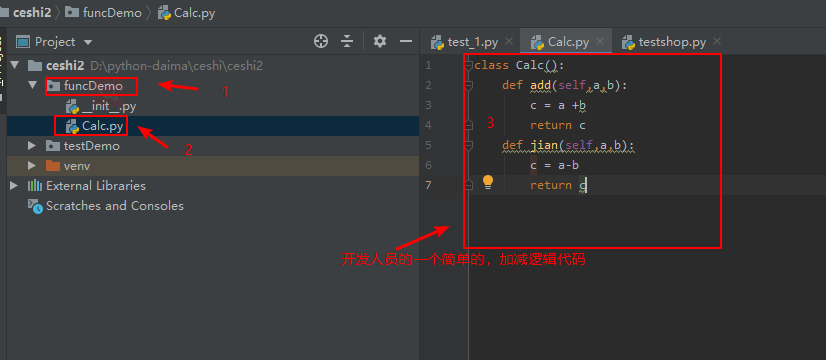Viewport: 826px width, 360px height.
Task: Select the venv folder
Action: [77, 166]
